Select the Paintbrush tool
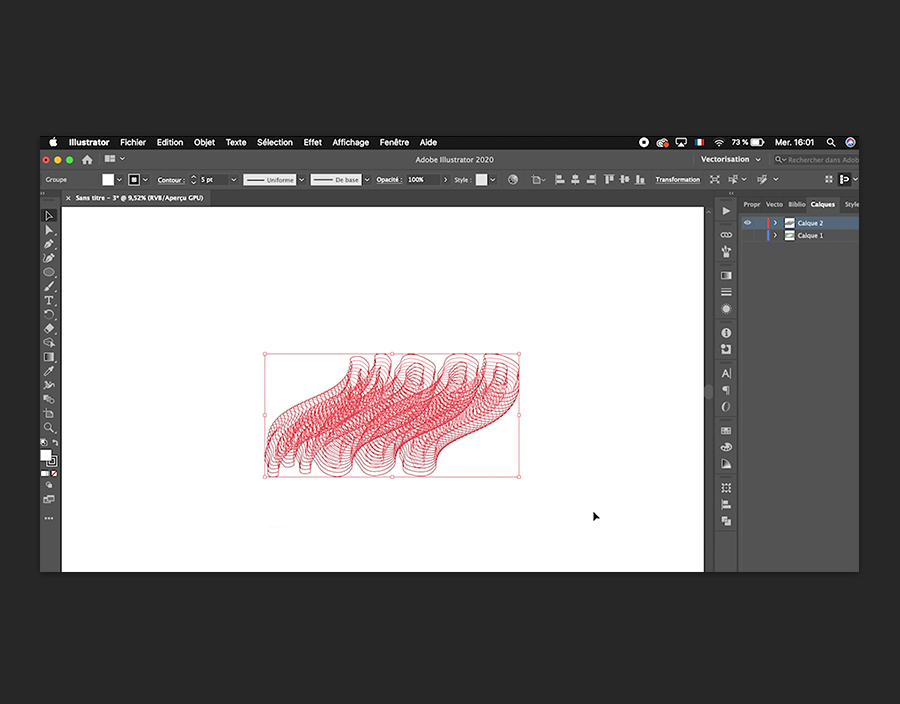Viewport: 900px width, 704px height. coord(49,286)
